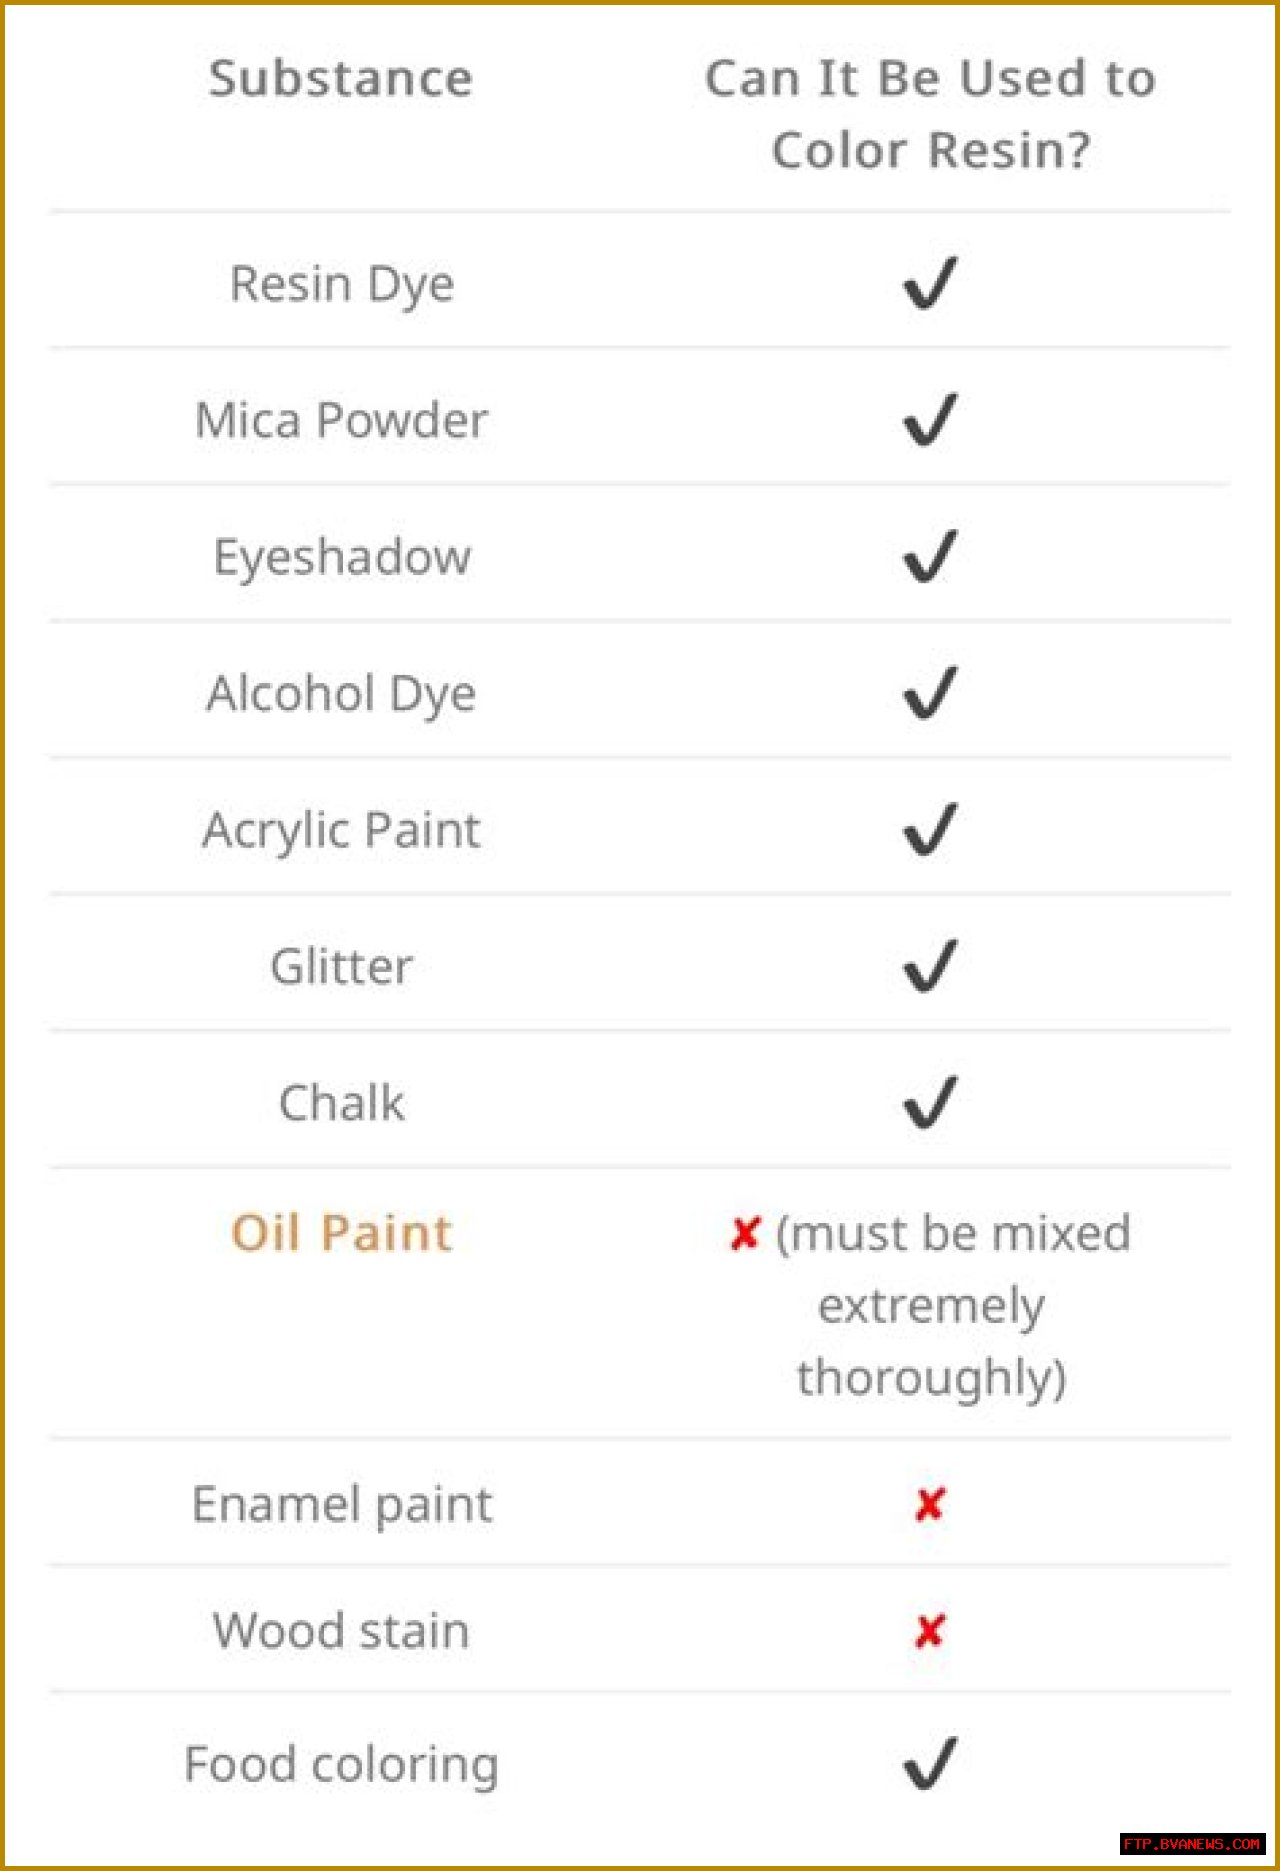The image size is (1280, 1871).
Task: Select the Resin Dye label
Action: point(342,284)
